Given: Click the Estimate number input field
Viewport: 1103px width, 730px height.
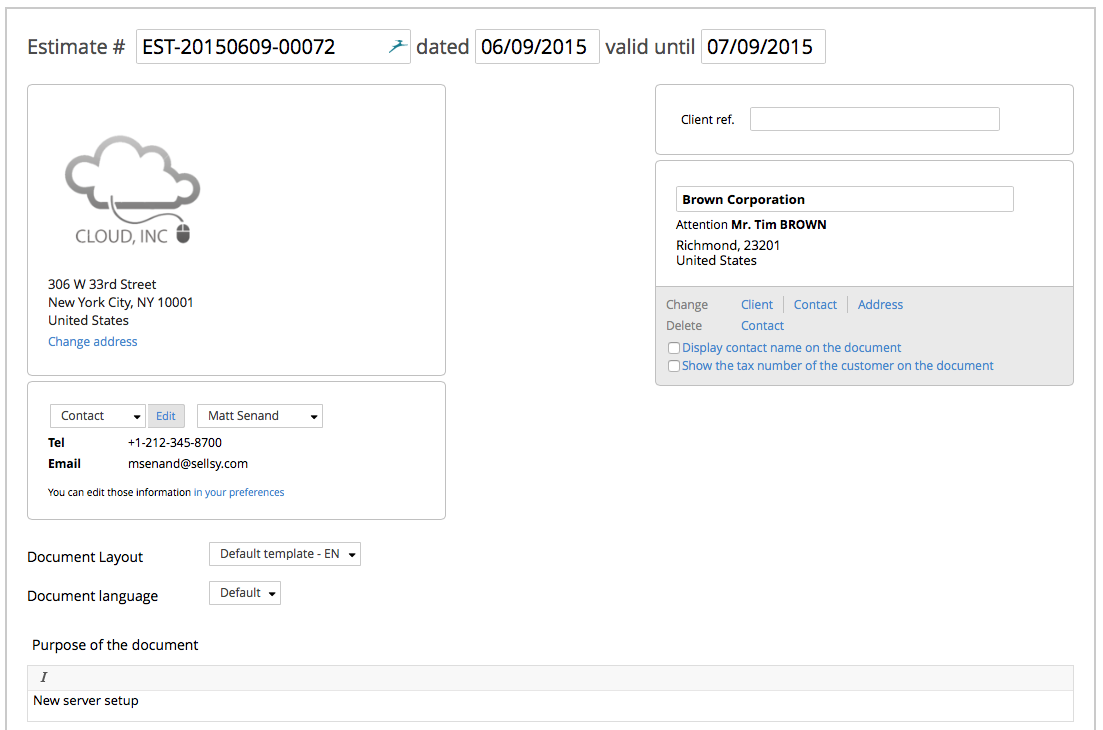Looking at the screenshot, I should pos(273,46).
